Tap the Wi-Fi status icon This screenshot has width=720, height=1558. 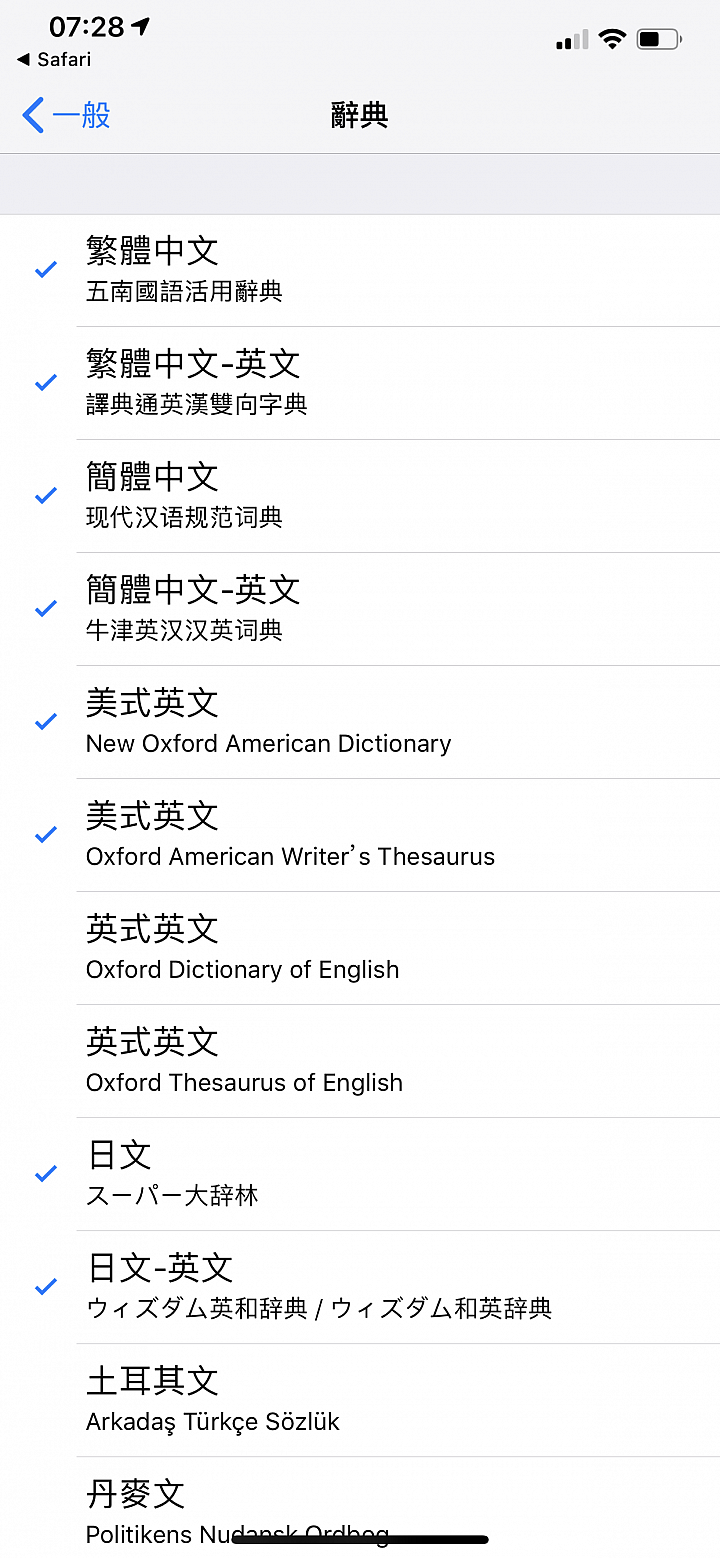point(612,39)
